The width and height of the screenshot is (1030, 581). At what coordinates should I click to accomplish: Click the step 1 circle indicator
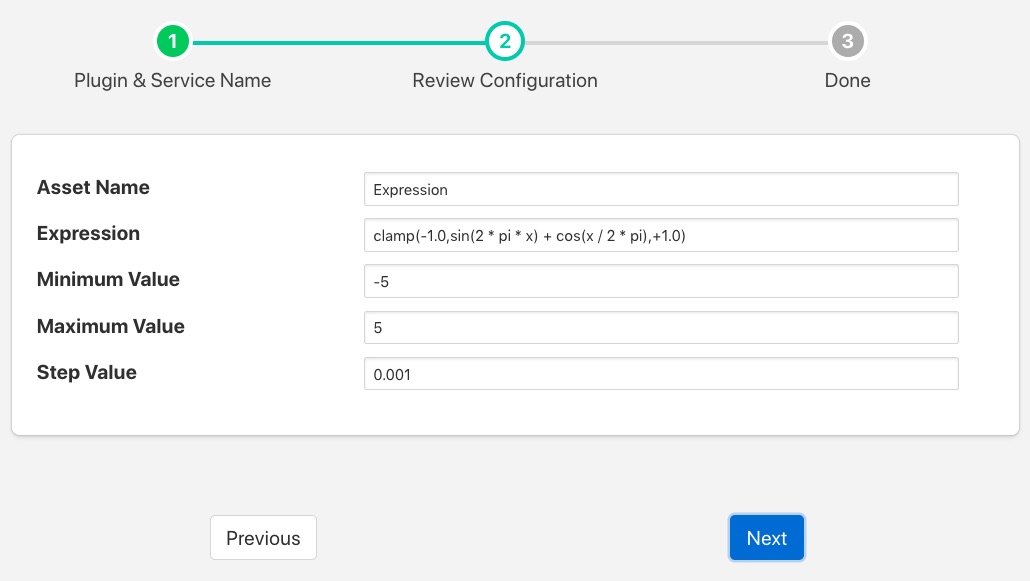173,42
